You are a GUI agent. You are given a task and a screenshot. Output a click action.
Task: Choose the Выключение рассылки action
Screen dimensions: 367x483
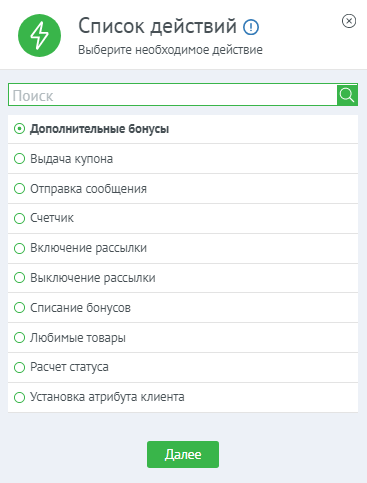tap(183, 278)
